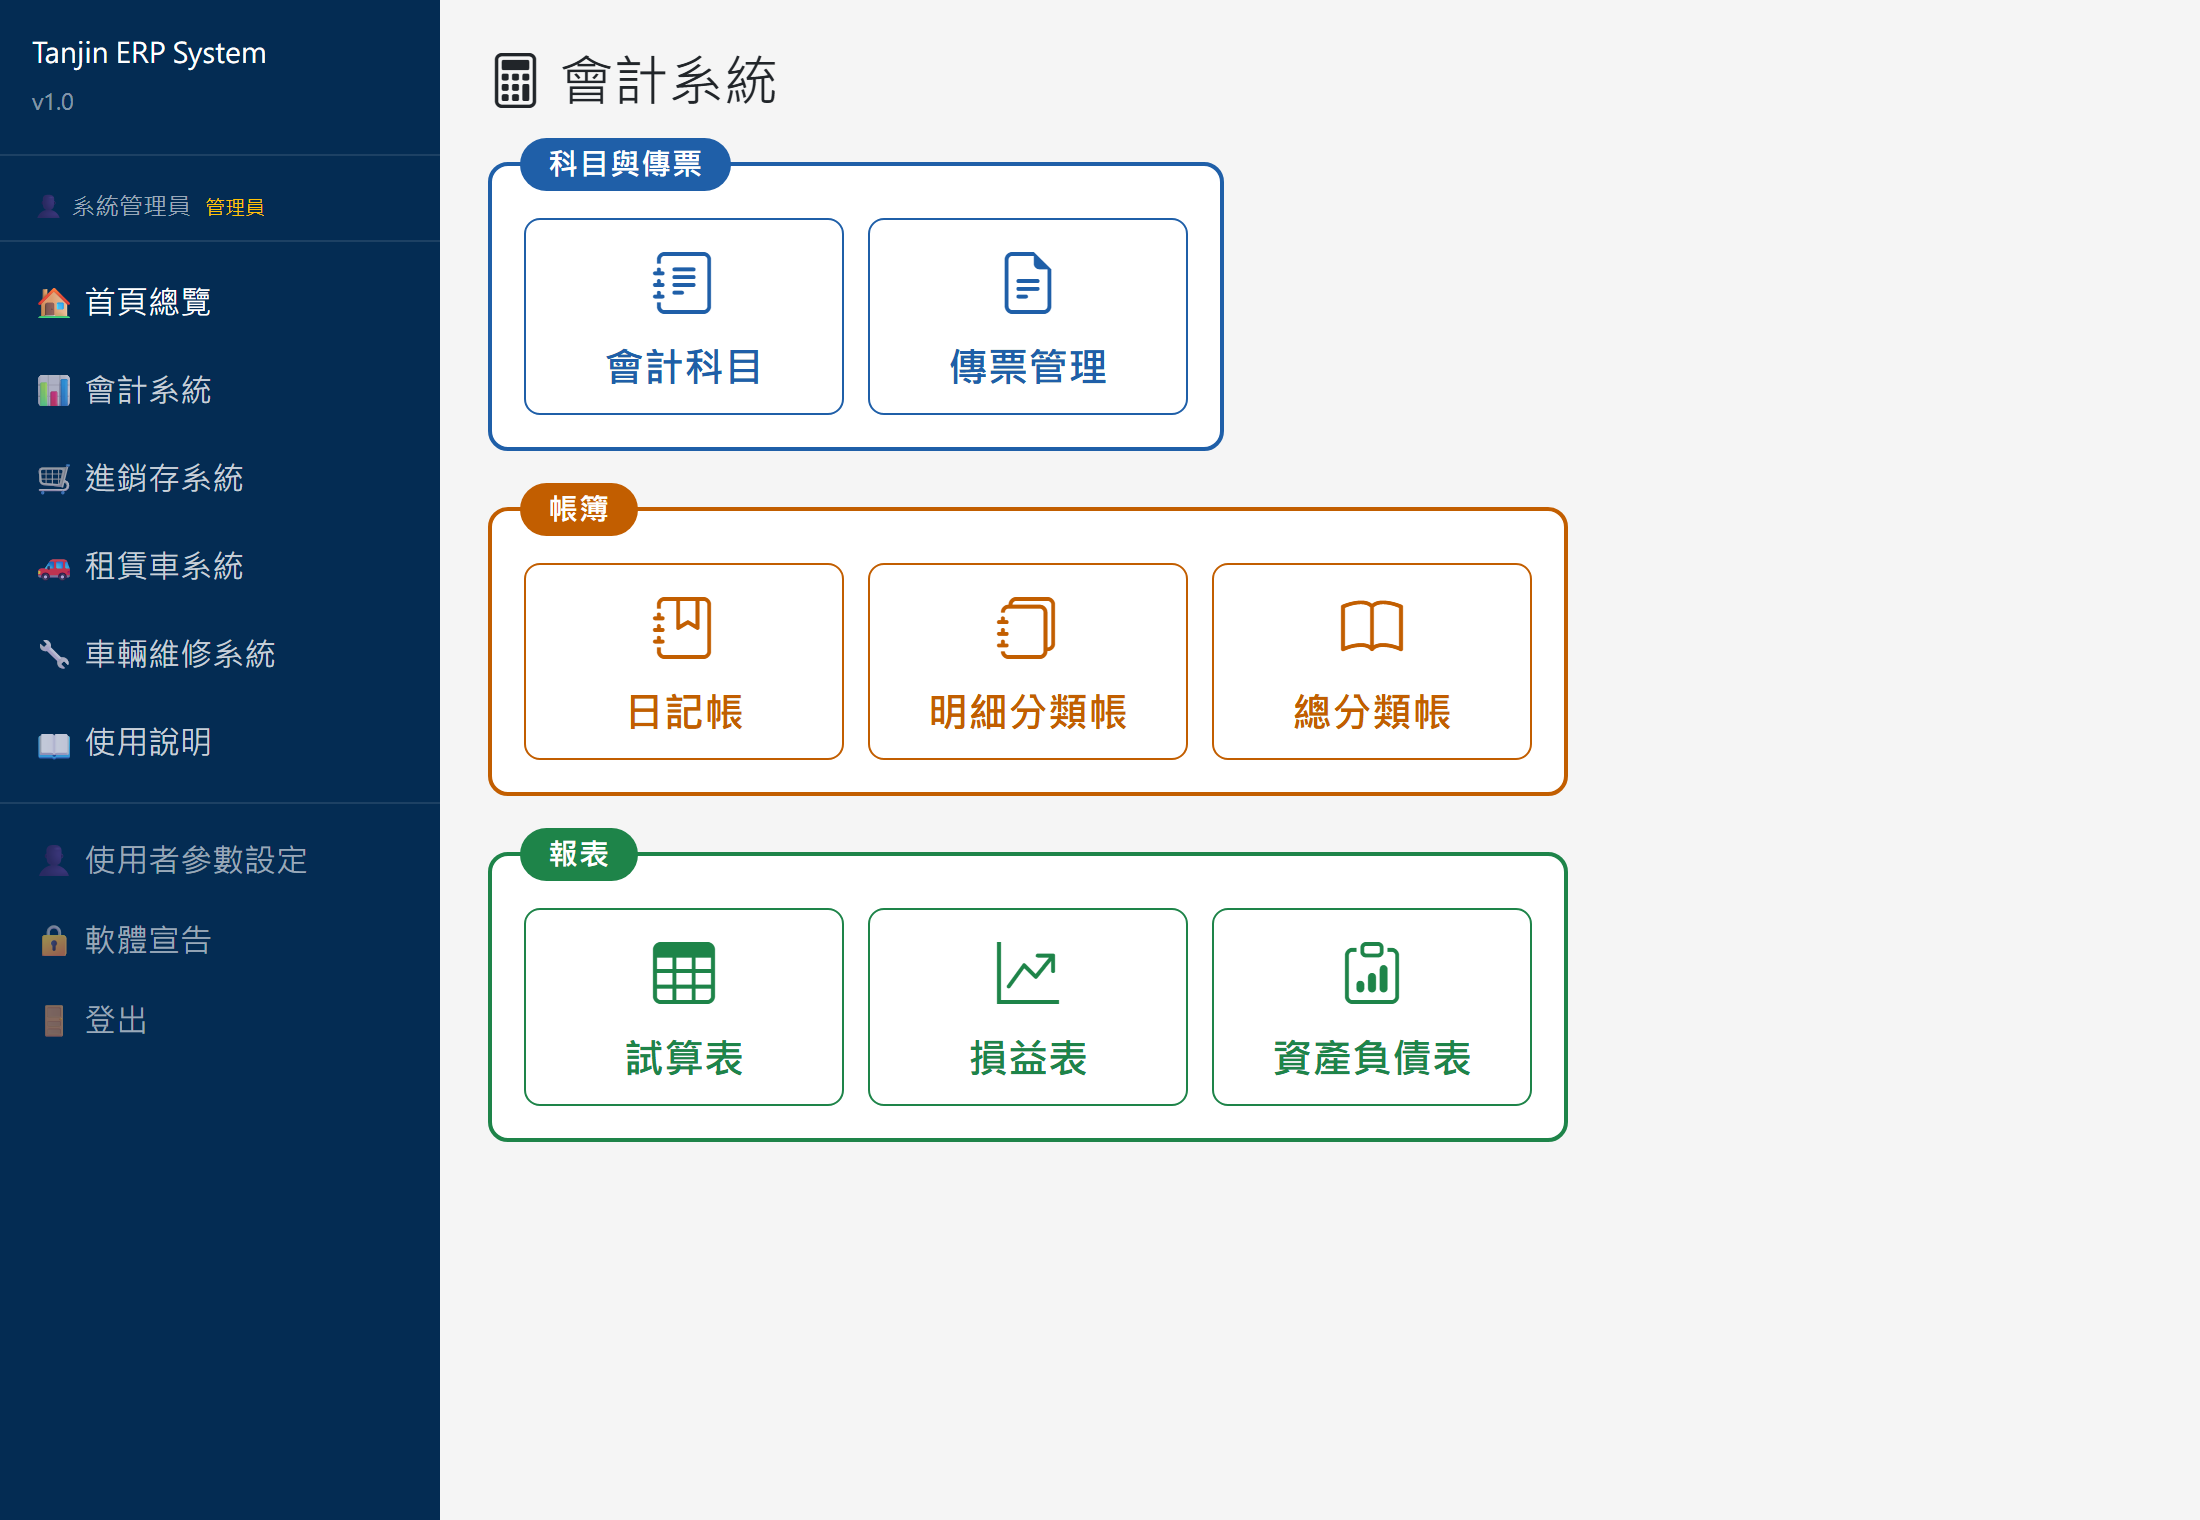Click the 資產負債表 clipboard chart icon
Image resolution: width=2200 pixels, height=1520 pixels.
click(x=1371, y=973)
